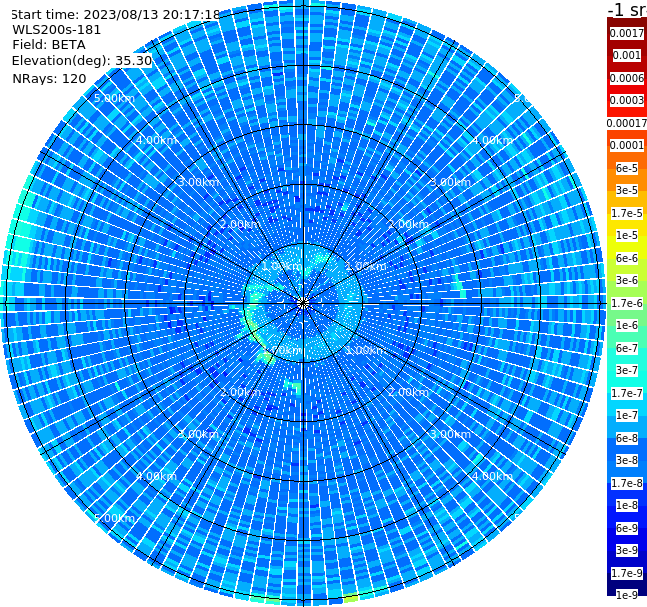647x607 pixels.
Task: Select the '0.00017' colorbar tick label
Action: click(627, 123)
